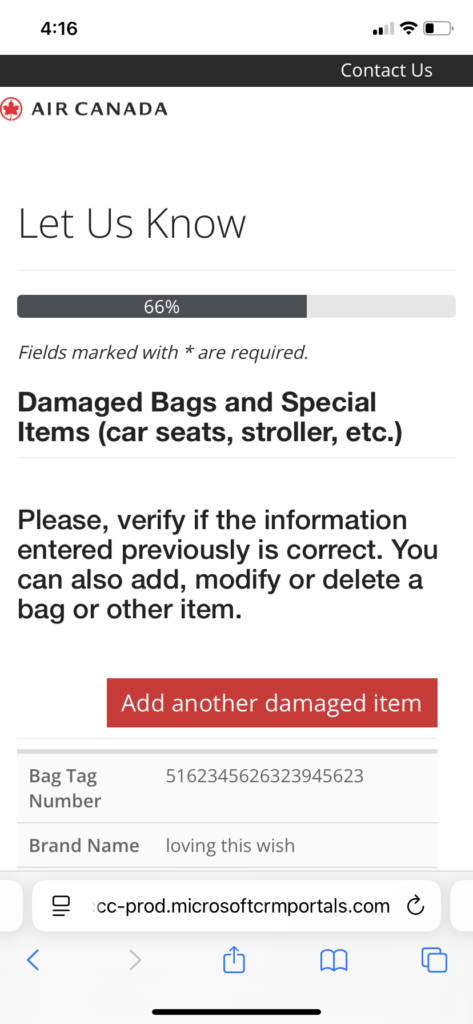Open the Safari share sheet icon

tap(234, 958)
